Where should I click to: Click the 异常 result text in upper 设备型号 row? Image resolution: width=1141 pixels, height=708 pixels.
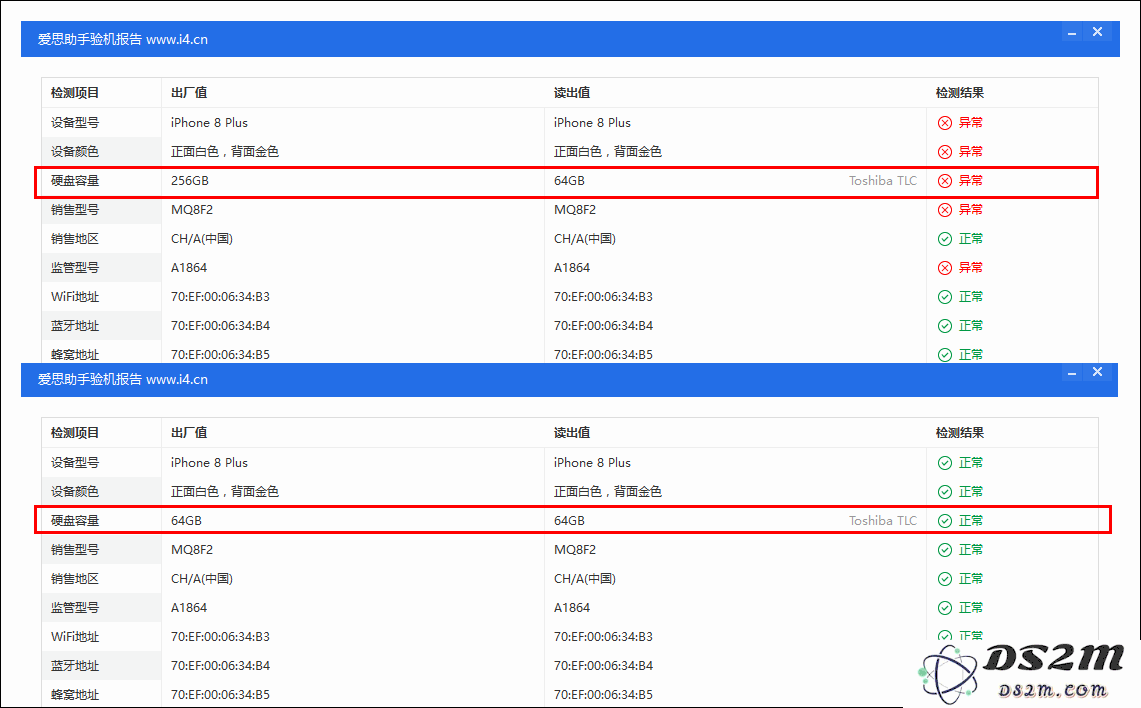pyautogui.click(x=971, y=123)
